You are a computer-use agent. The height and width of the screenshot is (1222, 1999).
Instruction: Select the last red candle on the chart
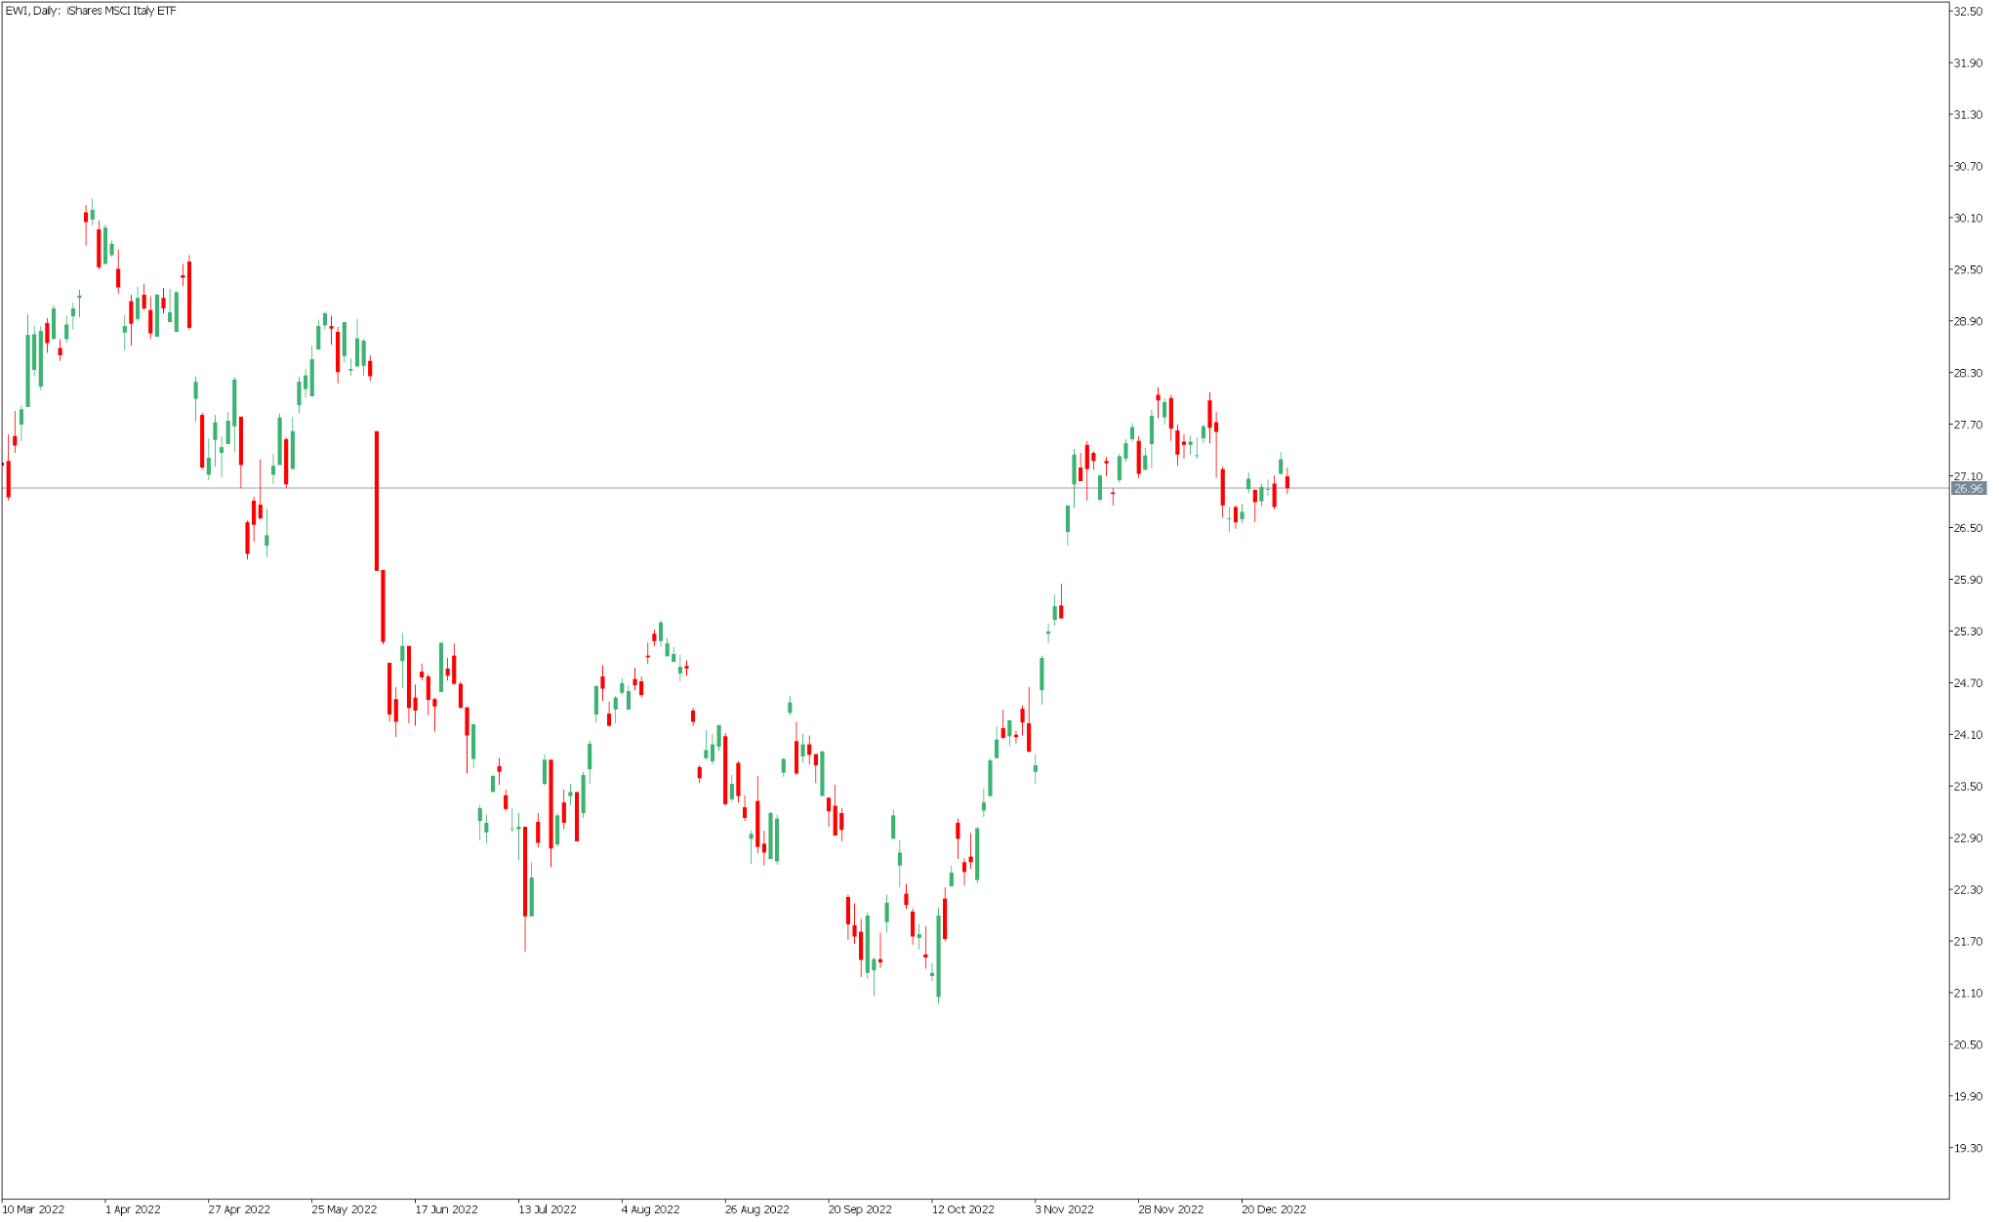[1287, 483]
